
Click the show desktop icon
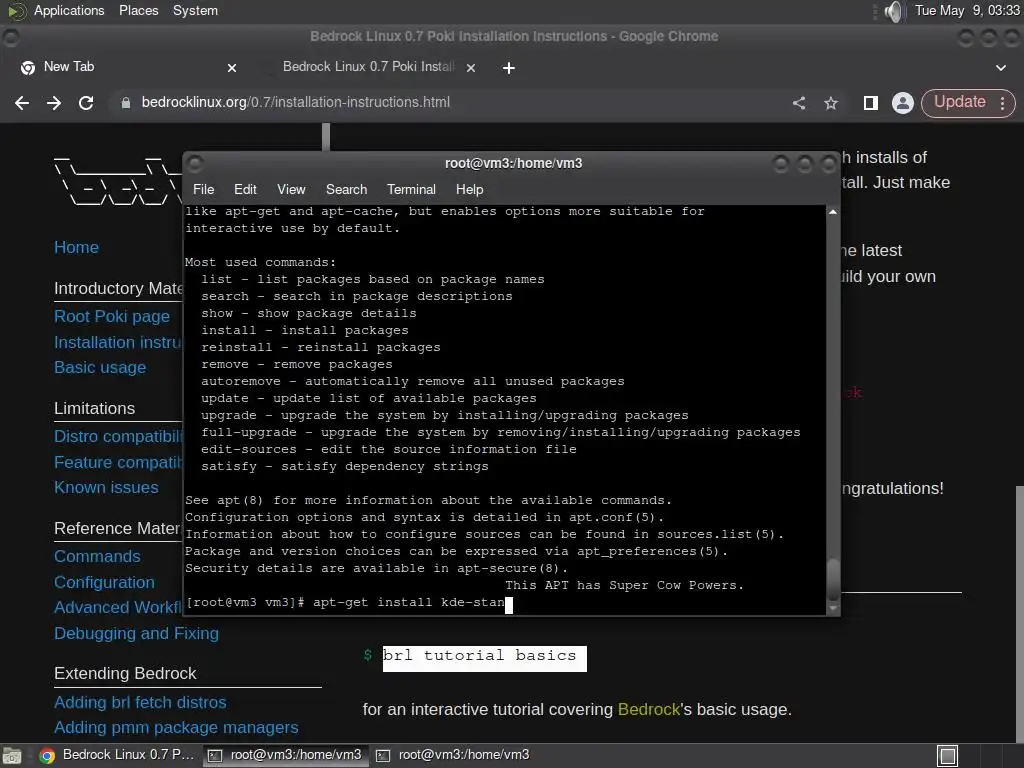[x=12, y=756]
